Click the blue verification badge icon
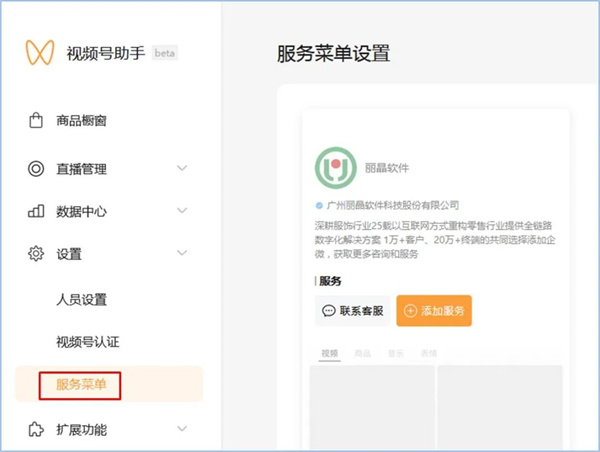The height and width of the screenshot is (452, 600). (319, 206)
